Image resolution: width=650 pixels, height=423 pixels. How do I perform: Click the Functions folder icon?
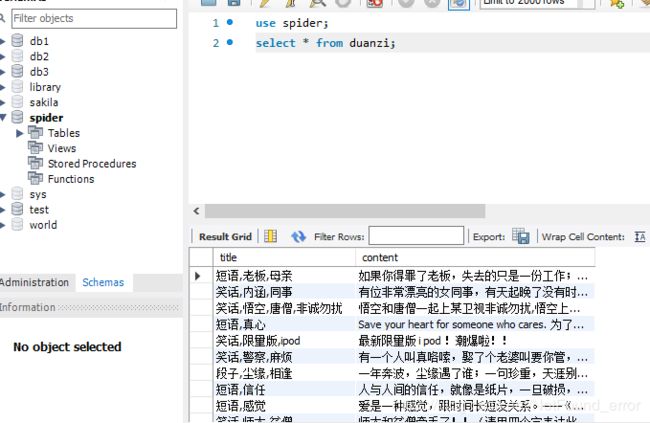35,179
